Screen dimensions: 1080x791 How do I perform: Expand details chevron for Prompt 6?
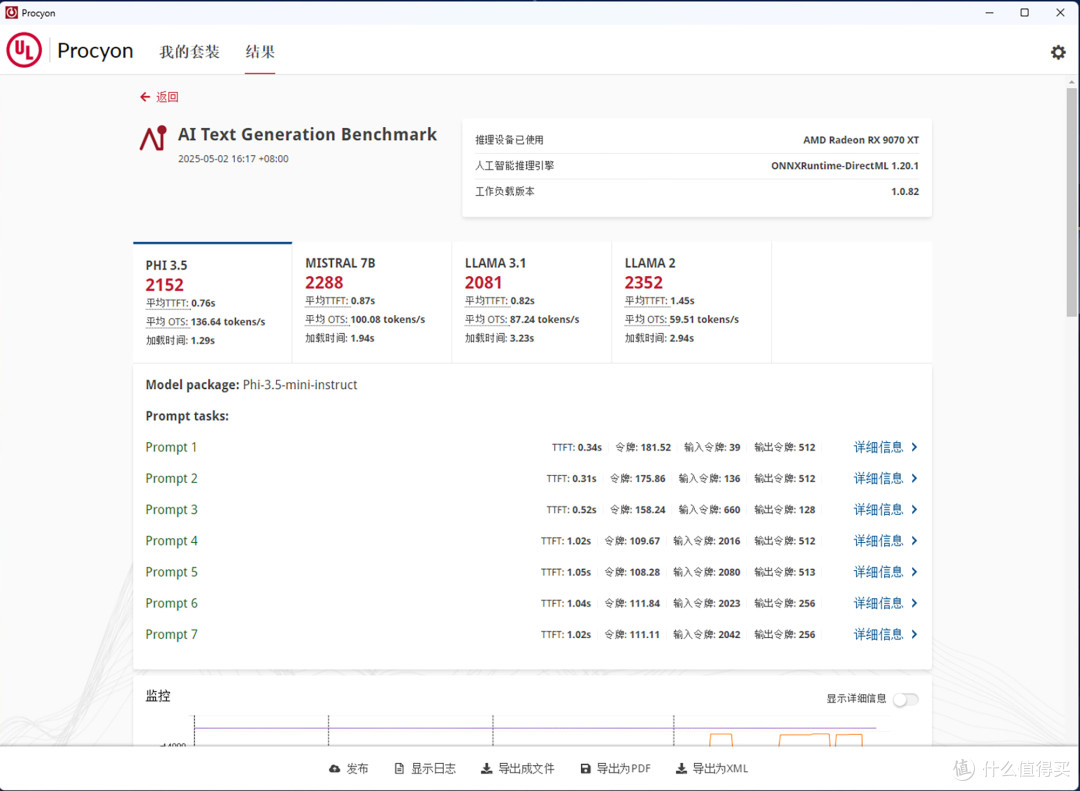point(914,603)
